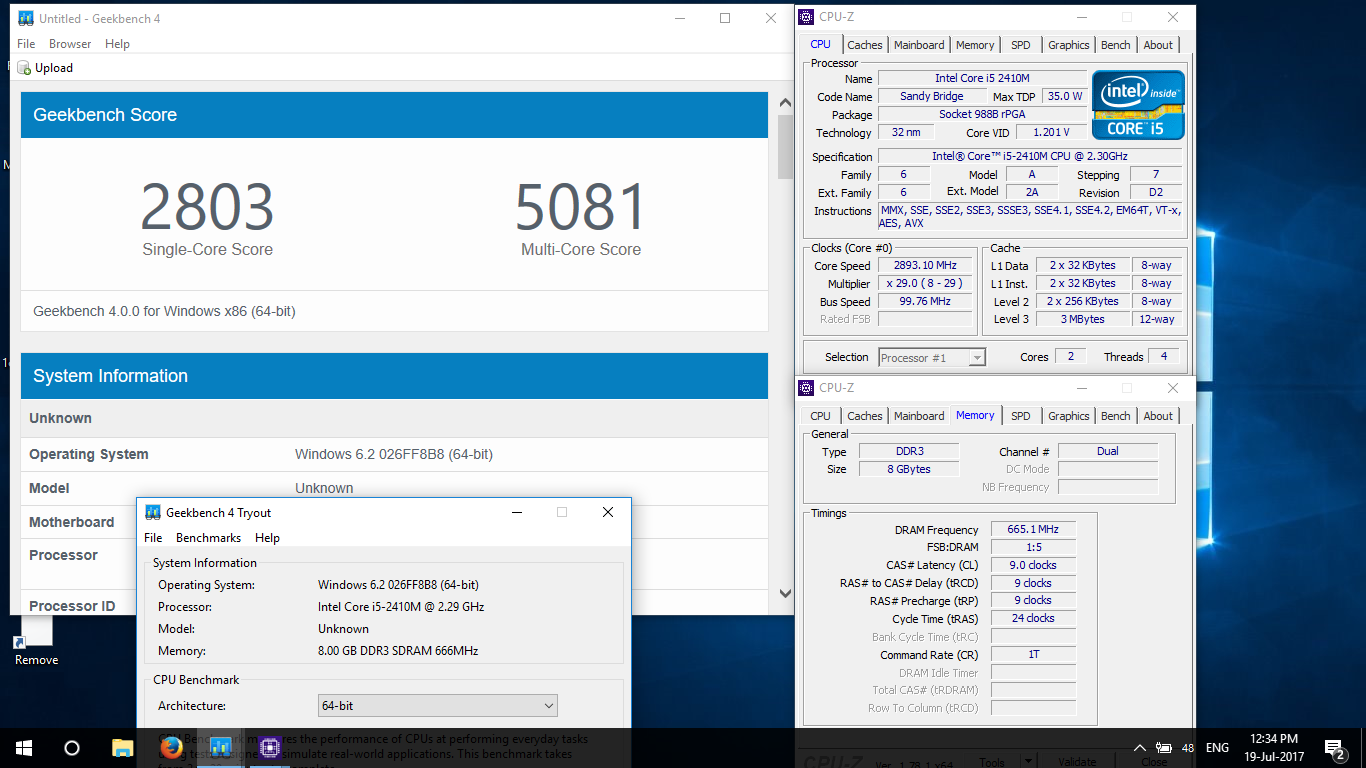Select Graphics tab in upper CPU-Z window

pos(1068,45)
